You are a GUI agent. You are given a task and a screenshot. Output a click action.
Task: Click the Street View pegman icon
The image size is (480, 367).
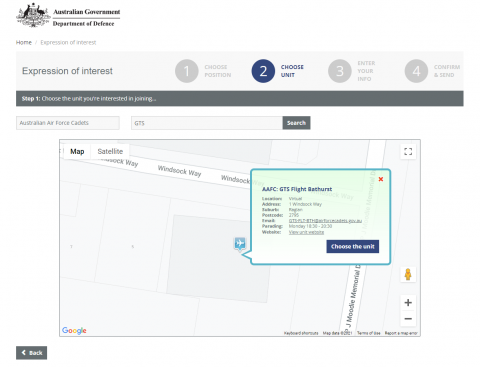pyautogui.click(x=408, y=275)
